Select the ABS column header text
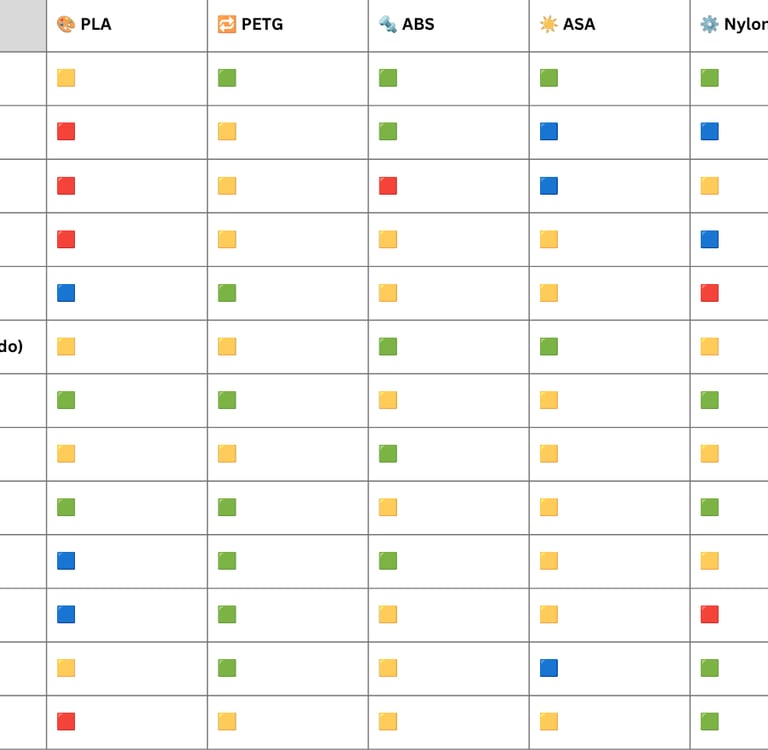 click(x=418, y=24)
